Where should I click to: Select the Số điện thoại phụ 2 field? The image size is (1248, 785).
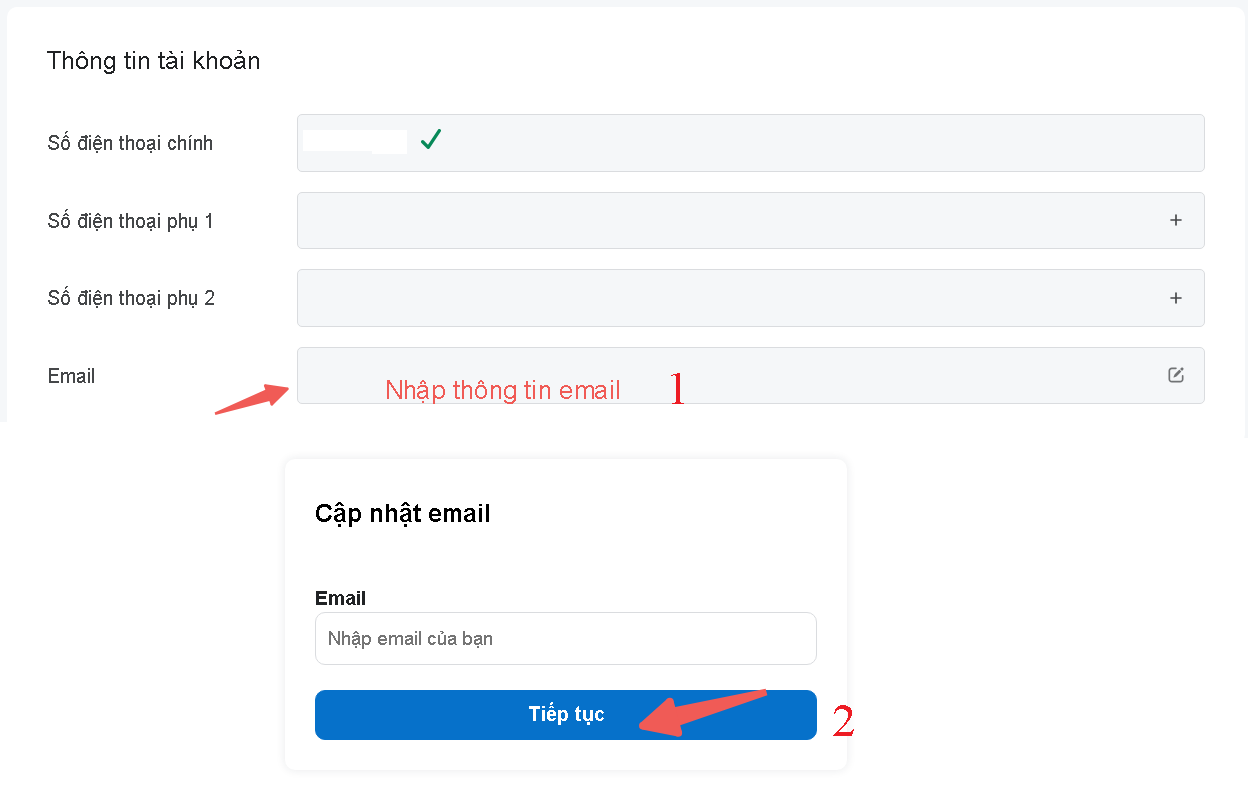coord(730,298)
